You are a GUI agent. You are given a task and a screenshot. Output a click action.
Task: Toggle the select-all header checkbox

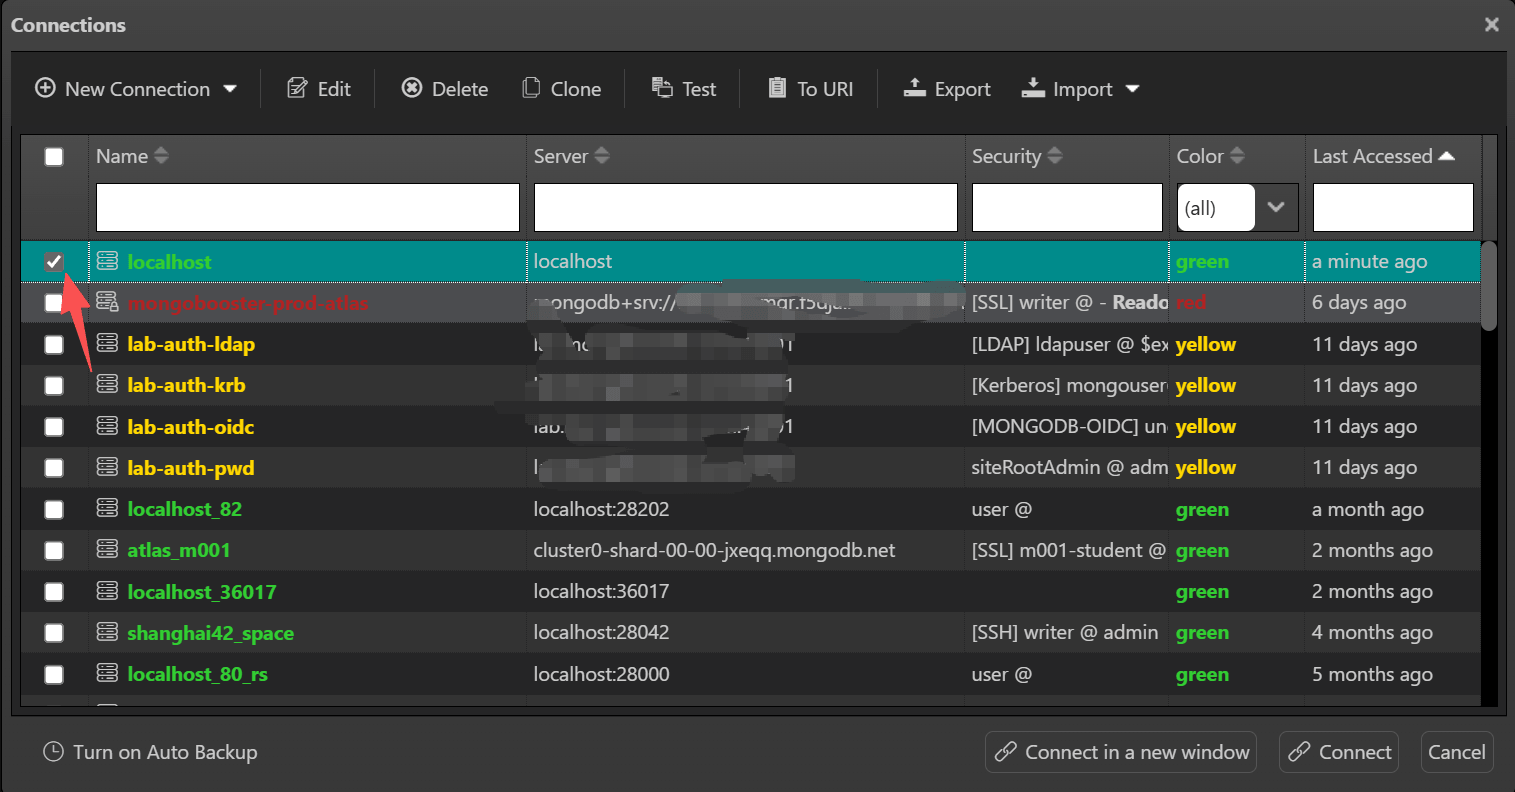[x=54, y=156]
